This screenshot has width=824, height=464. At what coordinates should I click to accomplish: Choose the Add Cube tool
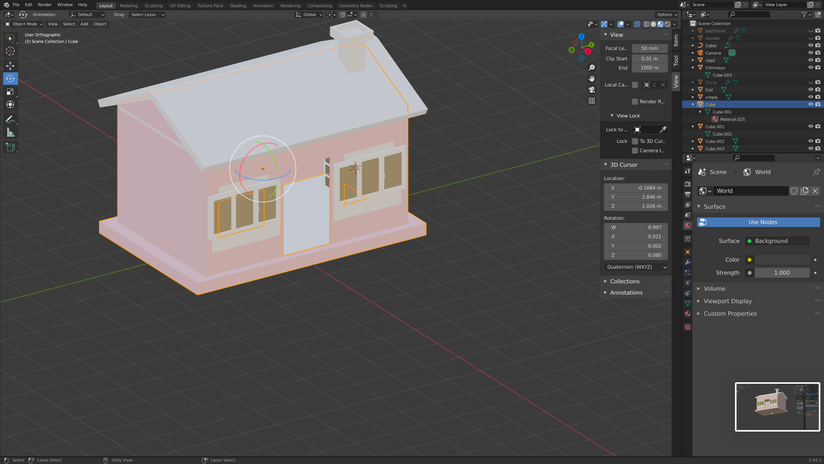(10, 148)
